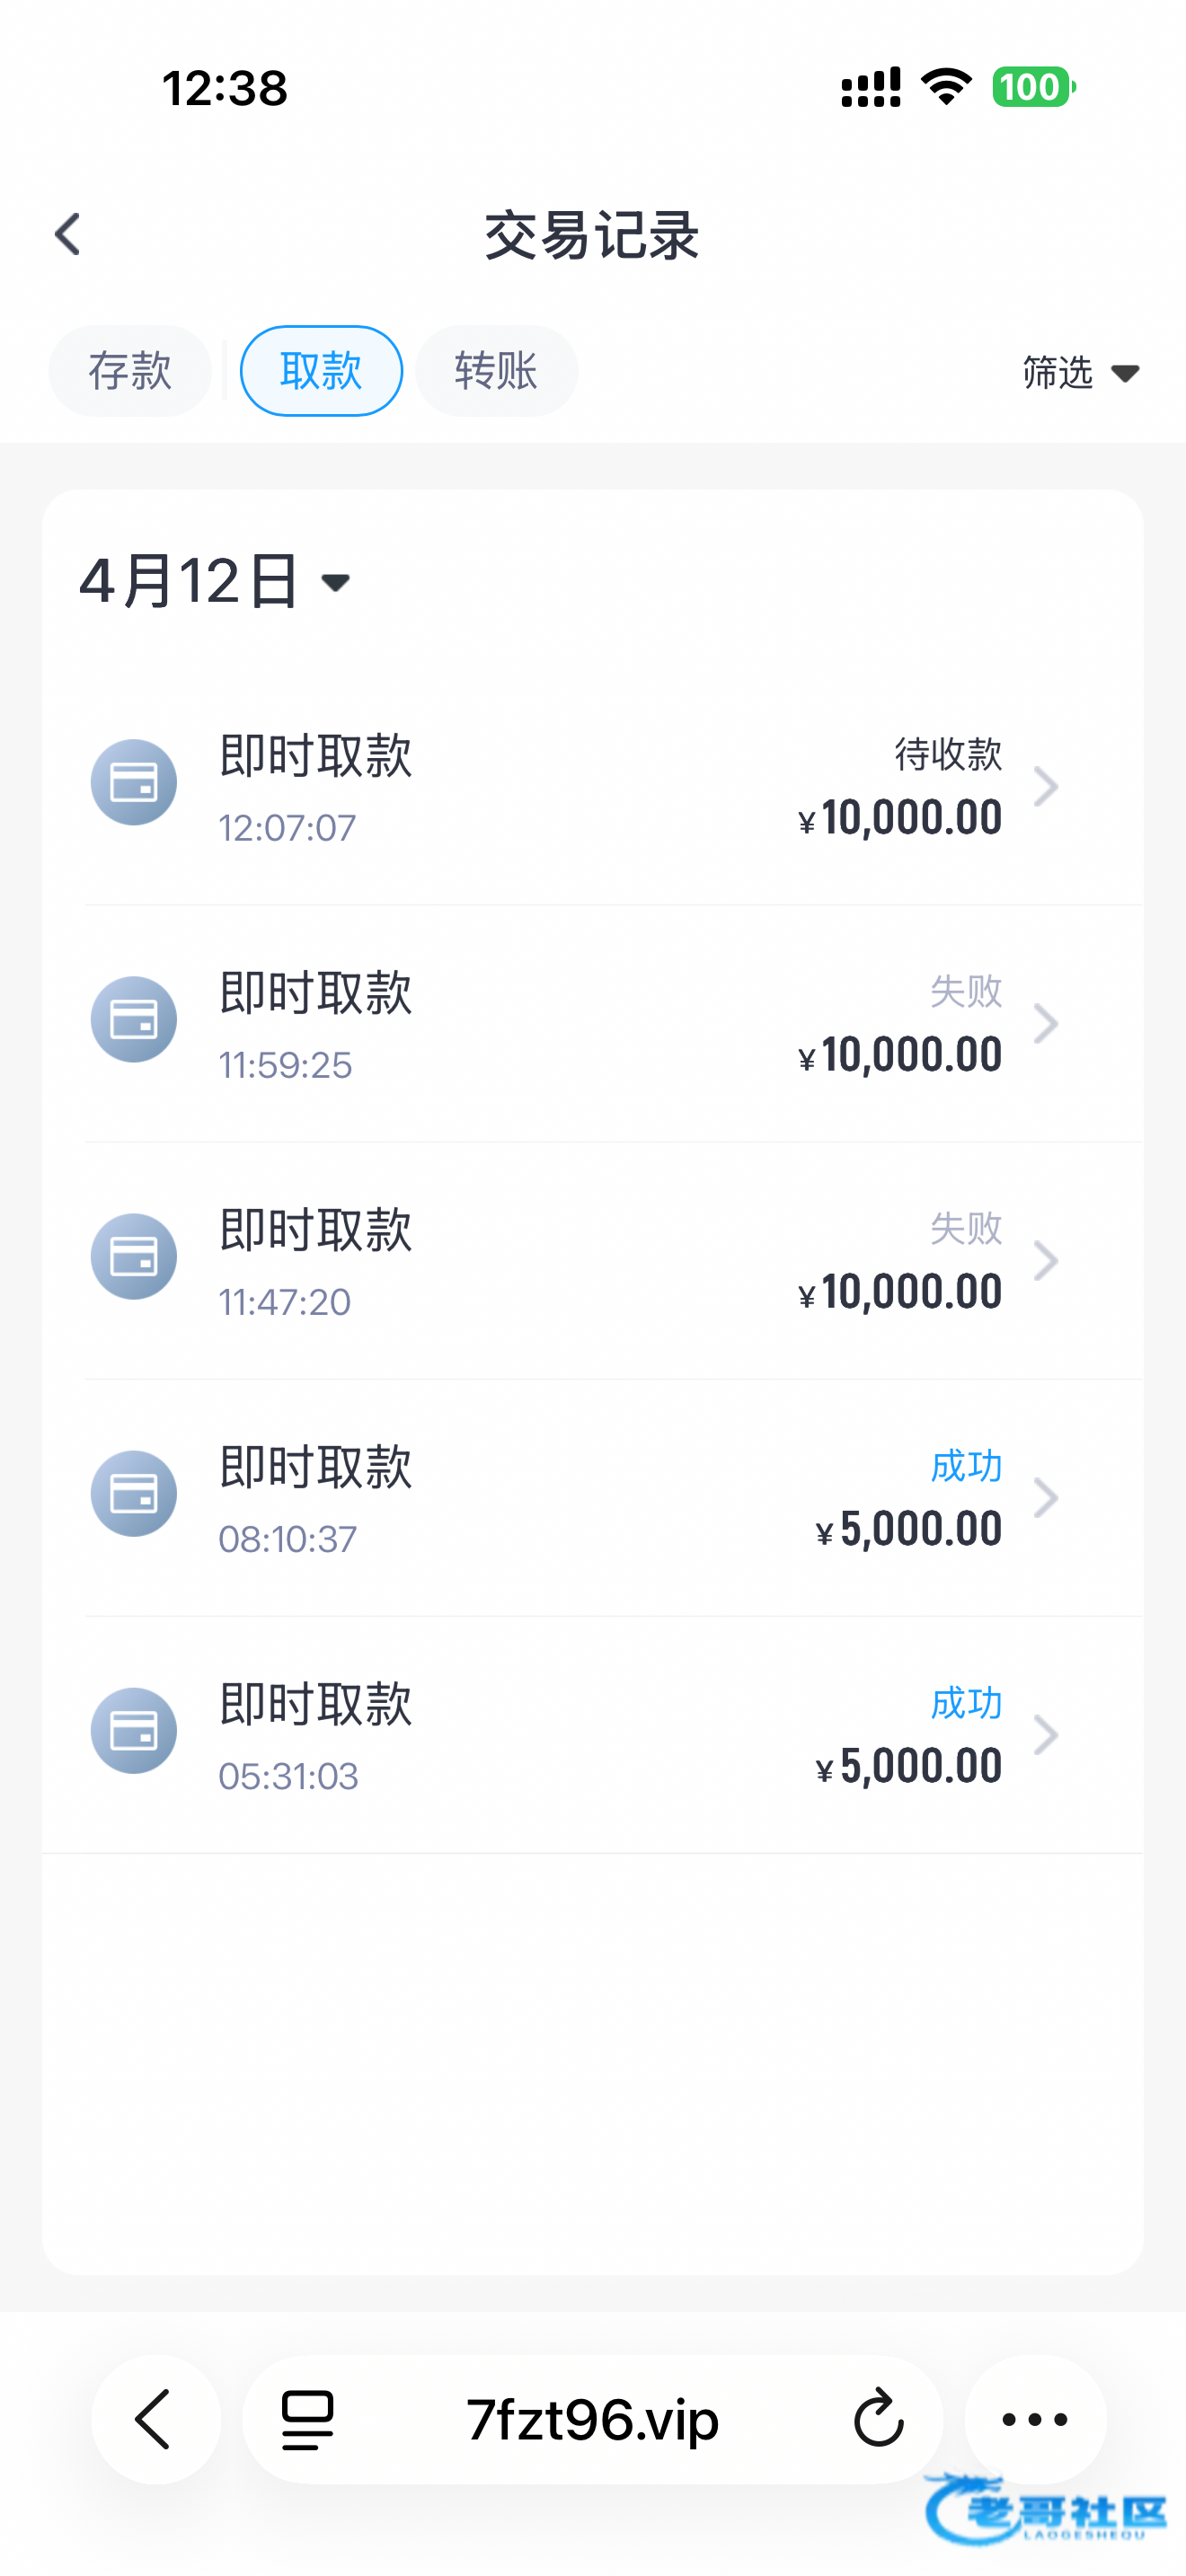The image size is (1186, 2576).
Task: Open the browser three-dots more menu
Action: [1035, 2420]
